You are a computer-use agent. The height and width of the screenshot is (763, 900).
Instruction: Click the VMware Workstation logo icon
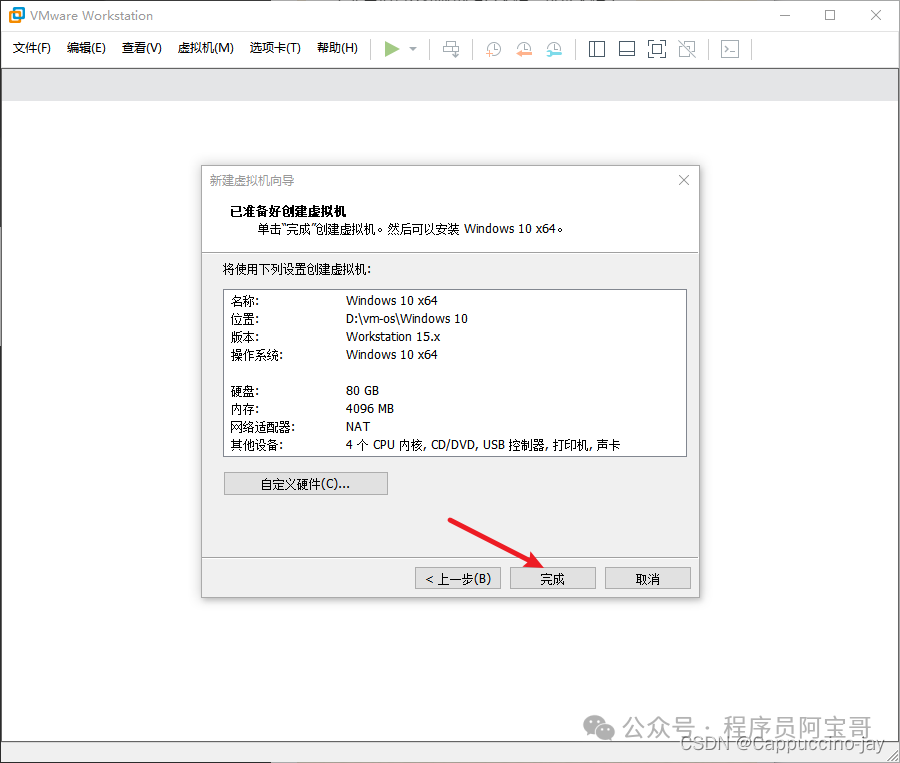(17, 16)
